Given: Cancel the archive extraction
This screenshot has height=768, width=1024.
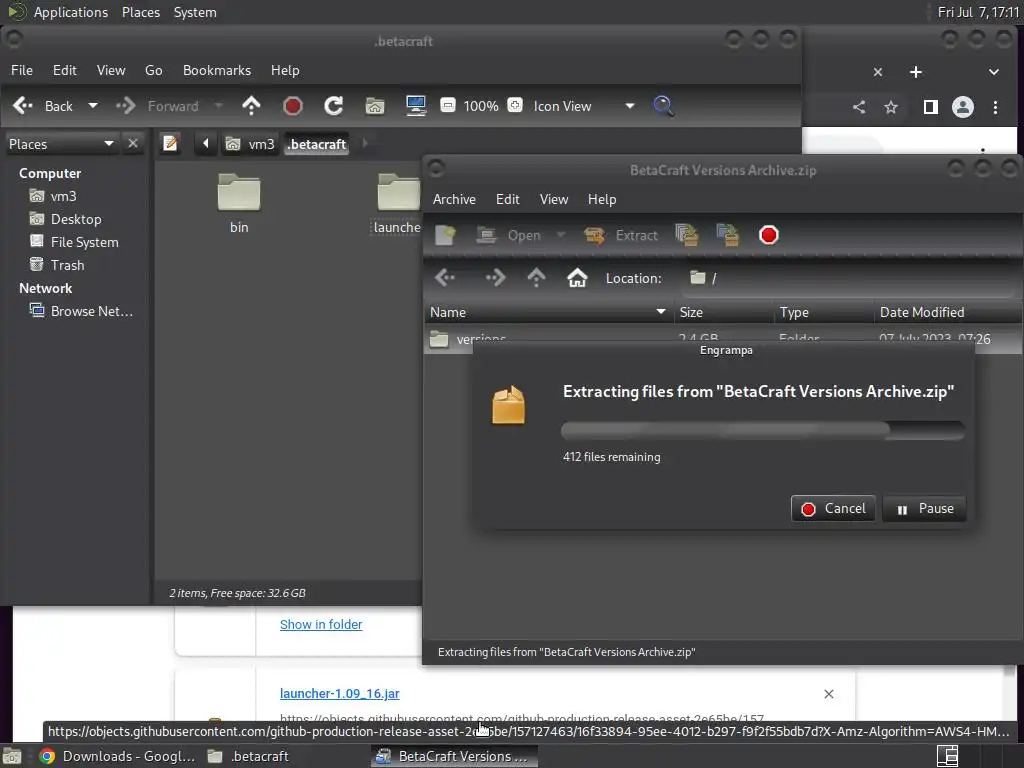Looking at the screenshot, I should pos(833,509).
